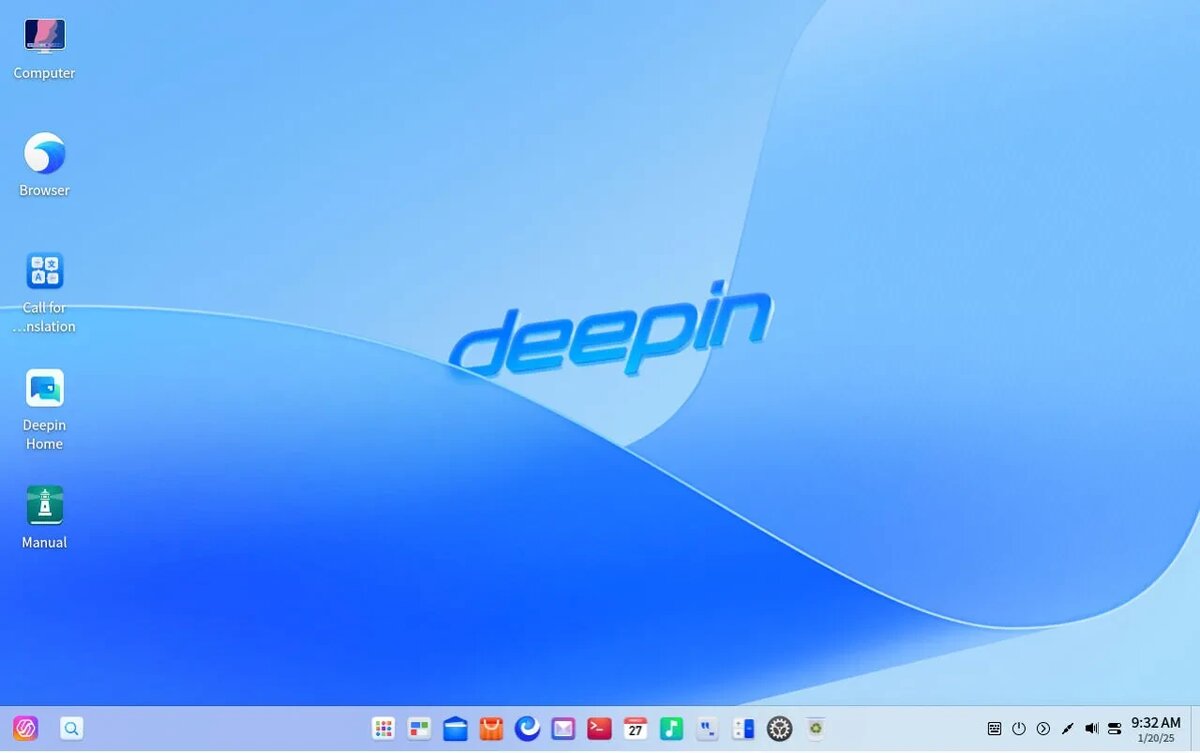
Task: Click the onscreen keyboard tray icon
Action: click(x=994, y=729)
